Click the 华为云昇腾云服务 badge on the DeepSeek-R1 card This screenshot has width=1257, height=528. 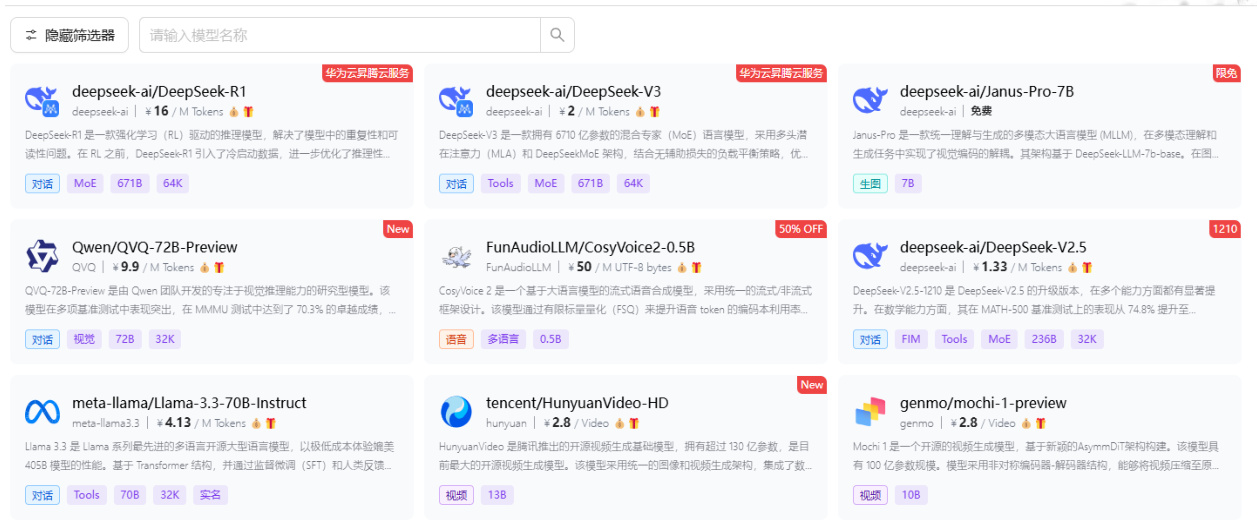tap(367, 73)
